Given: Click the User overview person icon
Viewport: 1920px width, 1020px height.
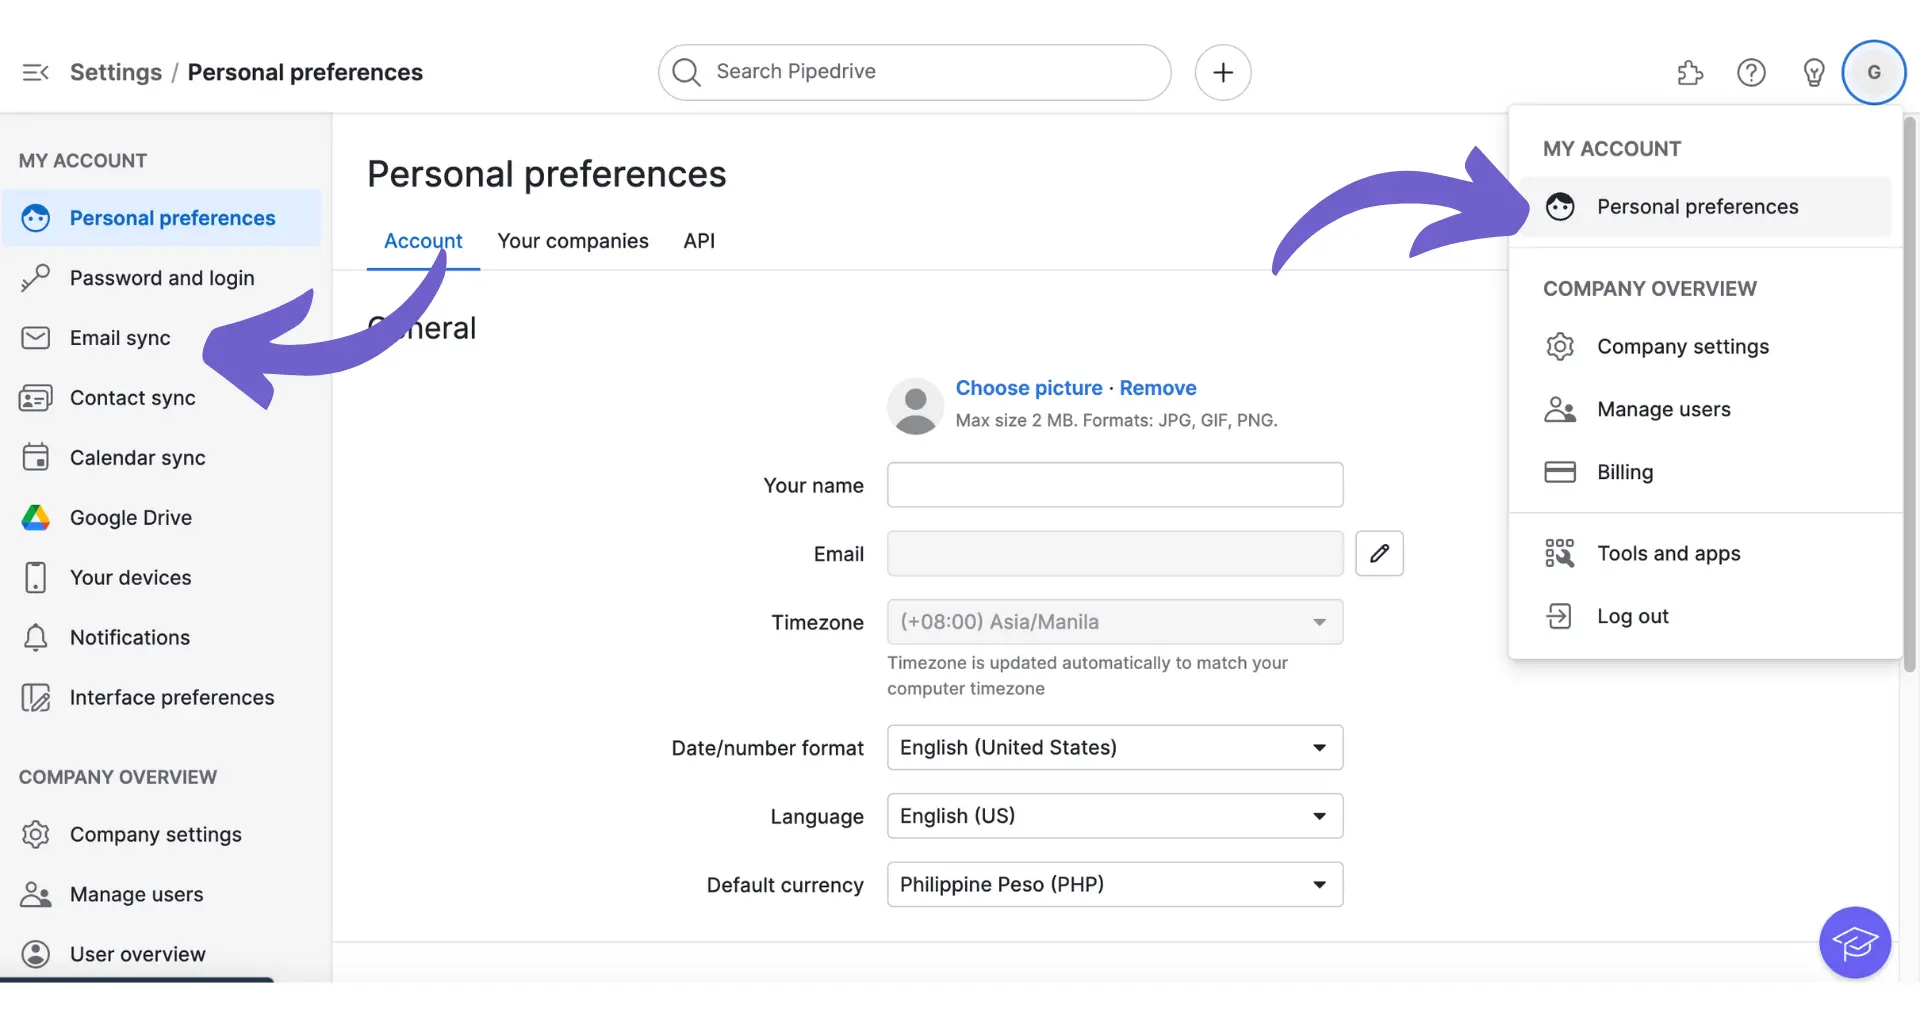Looking at the screenshot, I should coord(36,954).
